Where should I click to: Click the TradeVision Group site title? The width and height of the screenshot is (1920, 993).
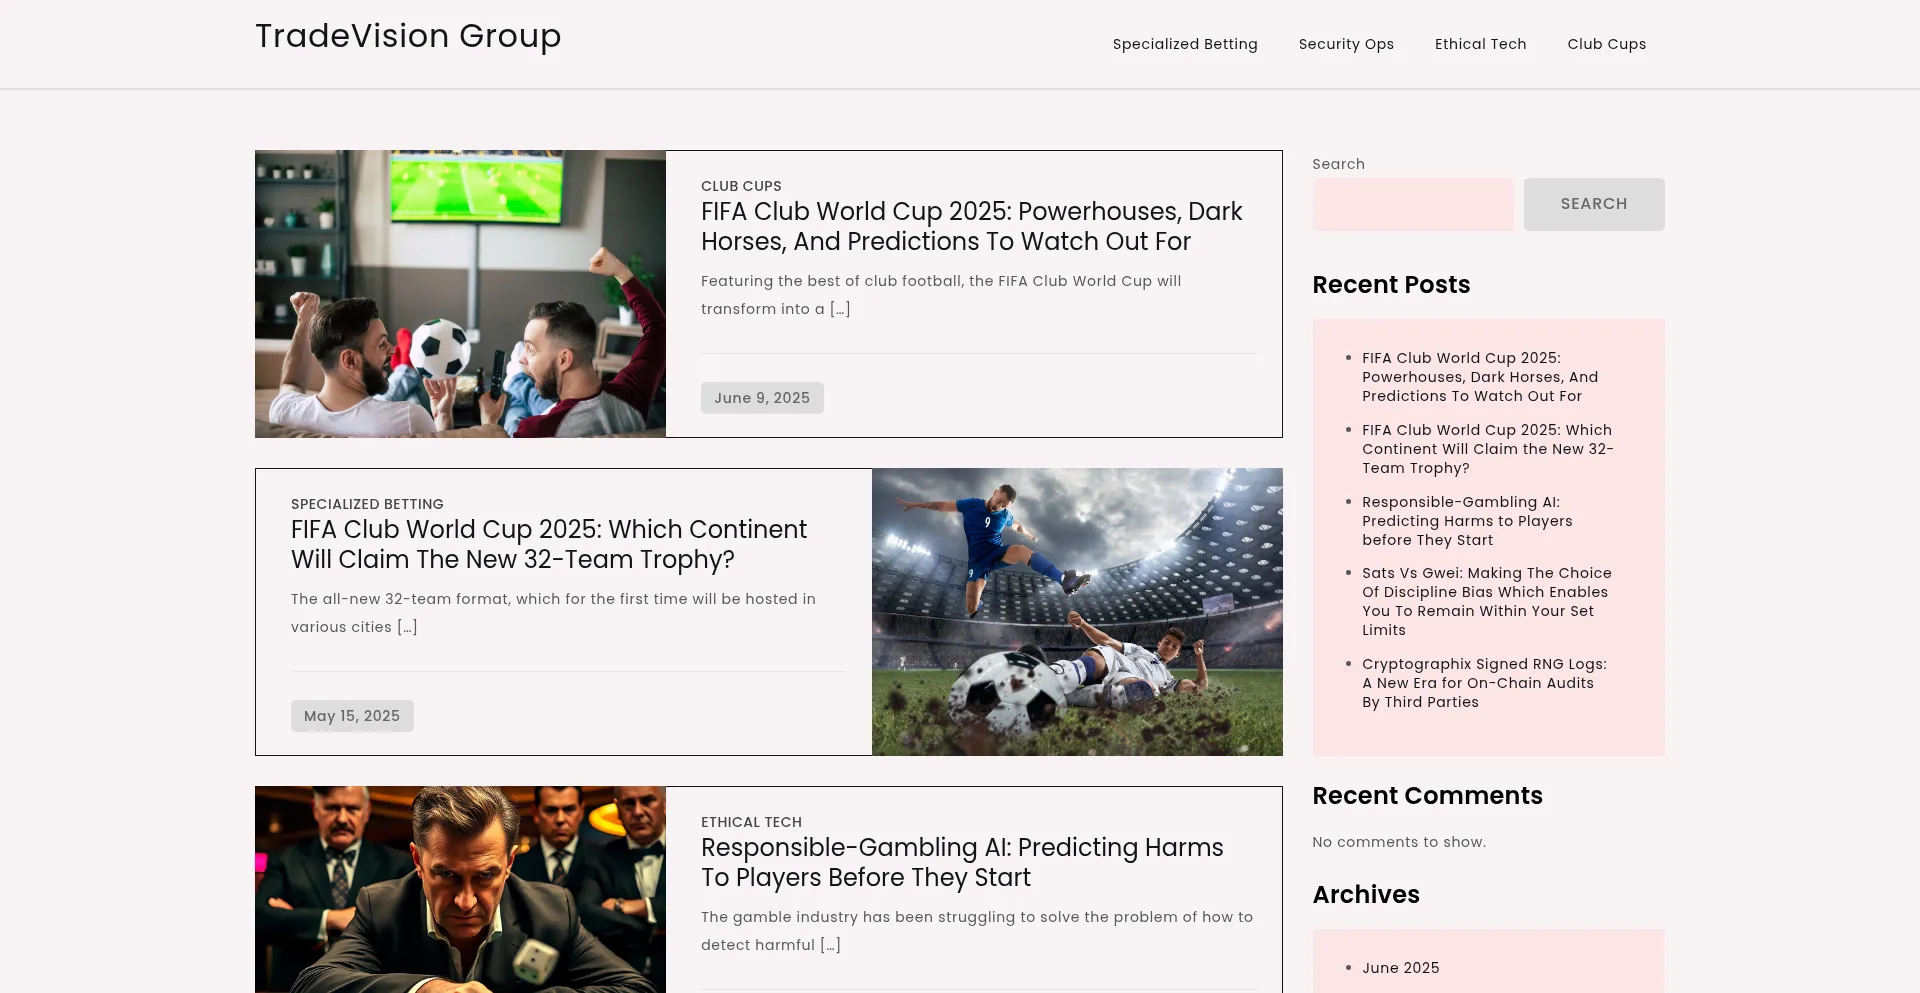(x=407, y=36)
